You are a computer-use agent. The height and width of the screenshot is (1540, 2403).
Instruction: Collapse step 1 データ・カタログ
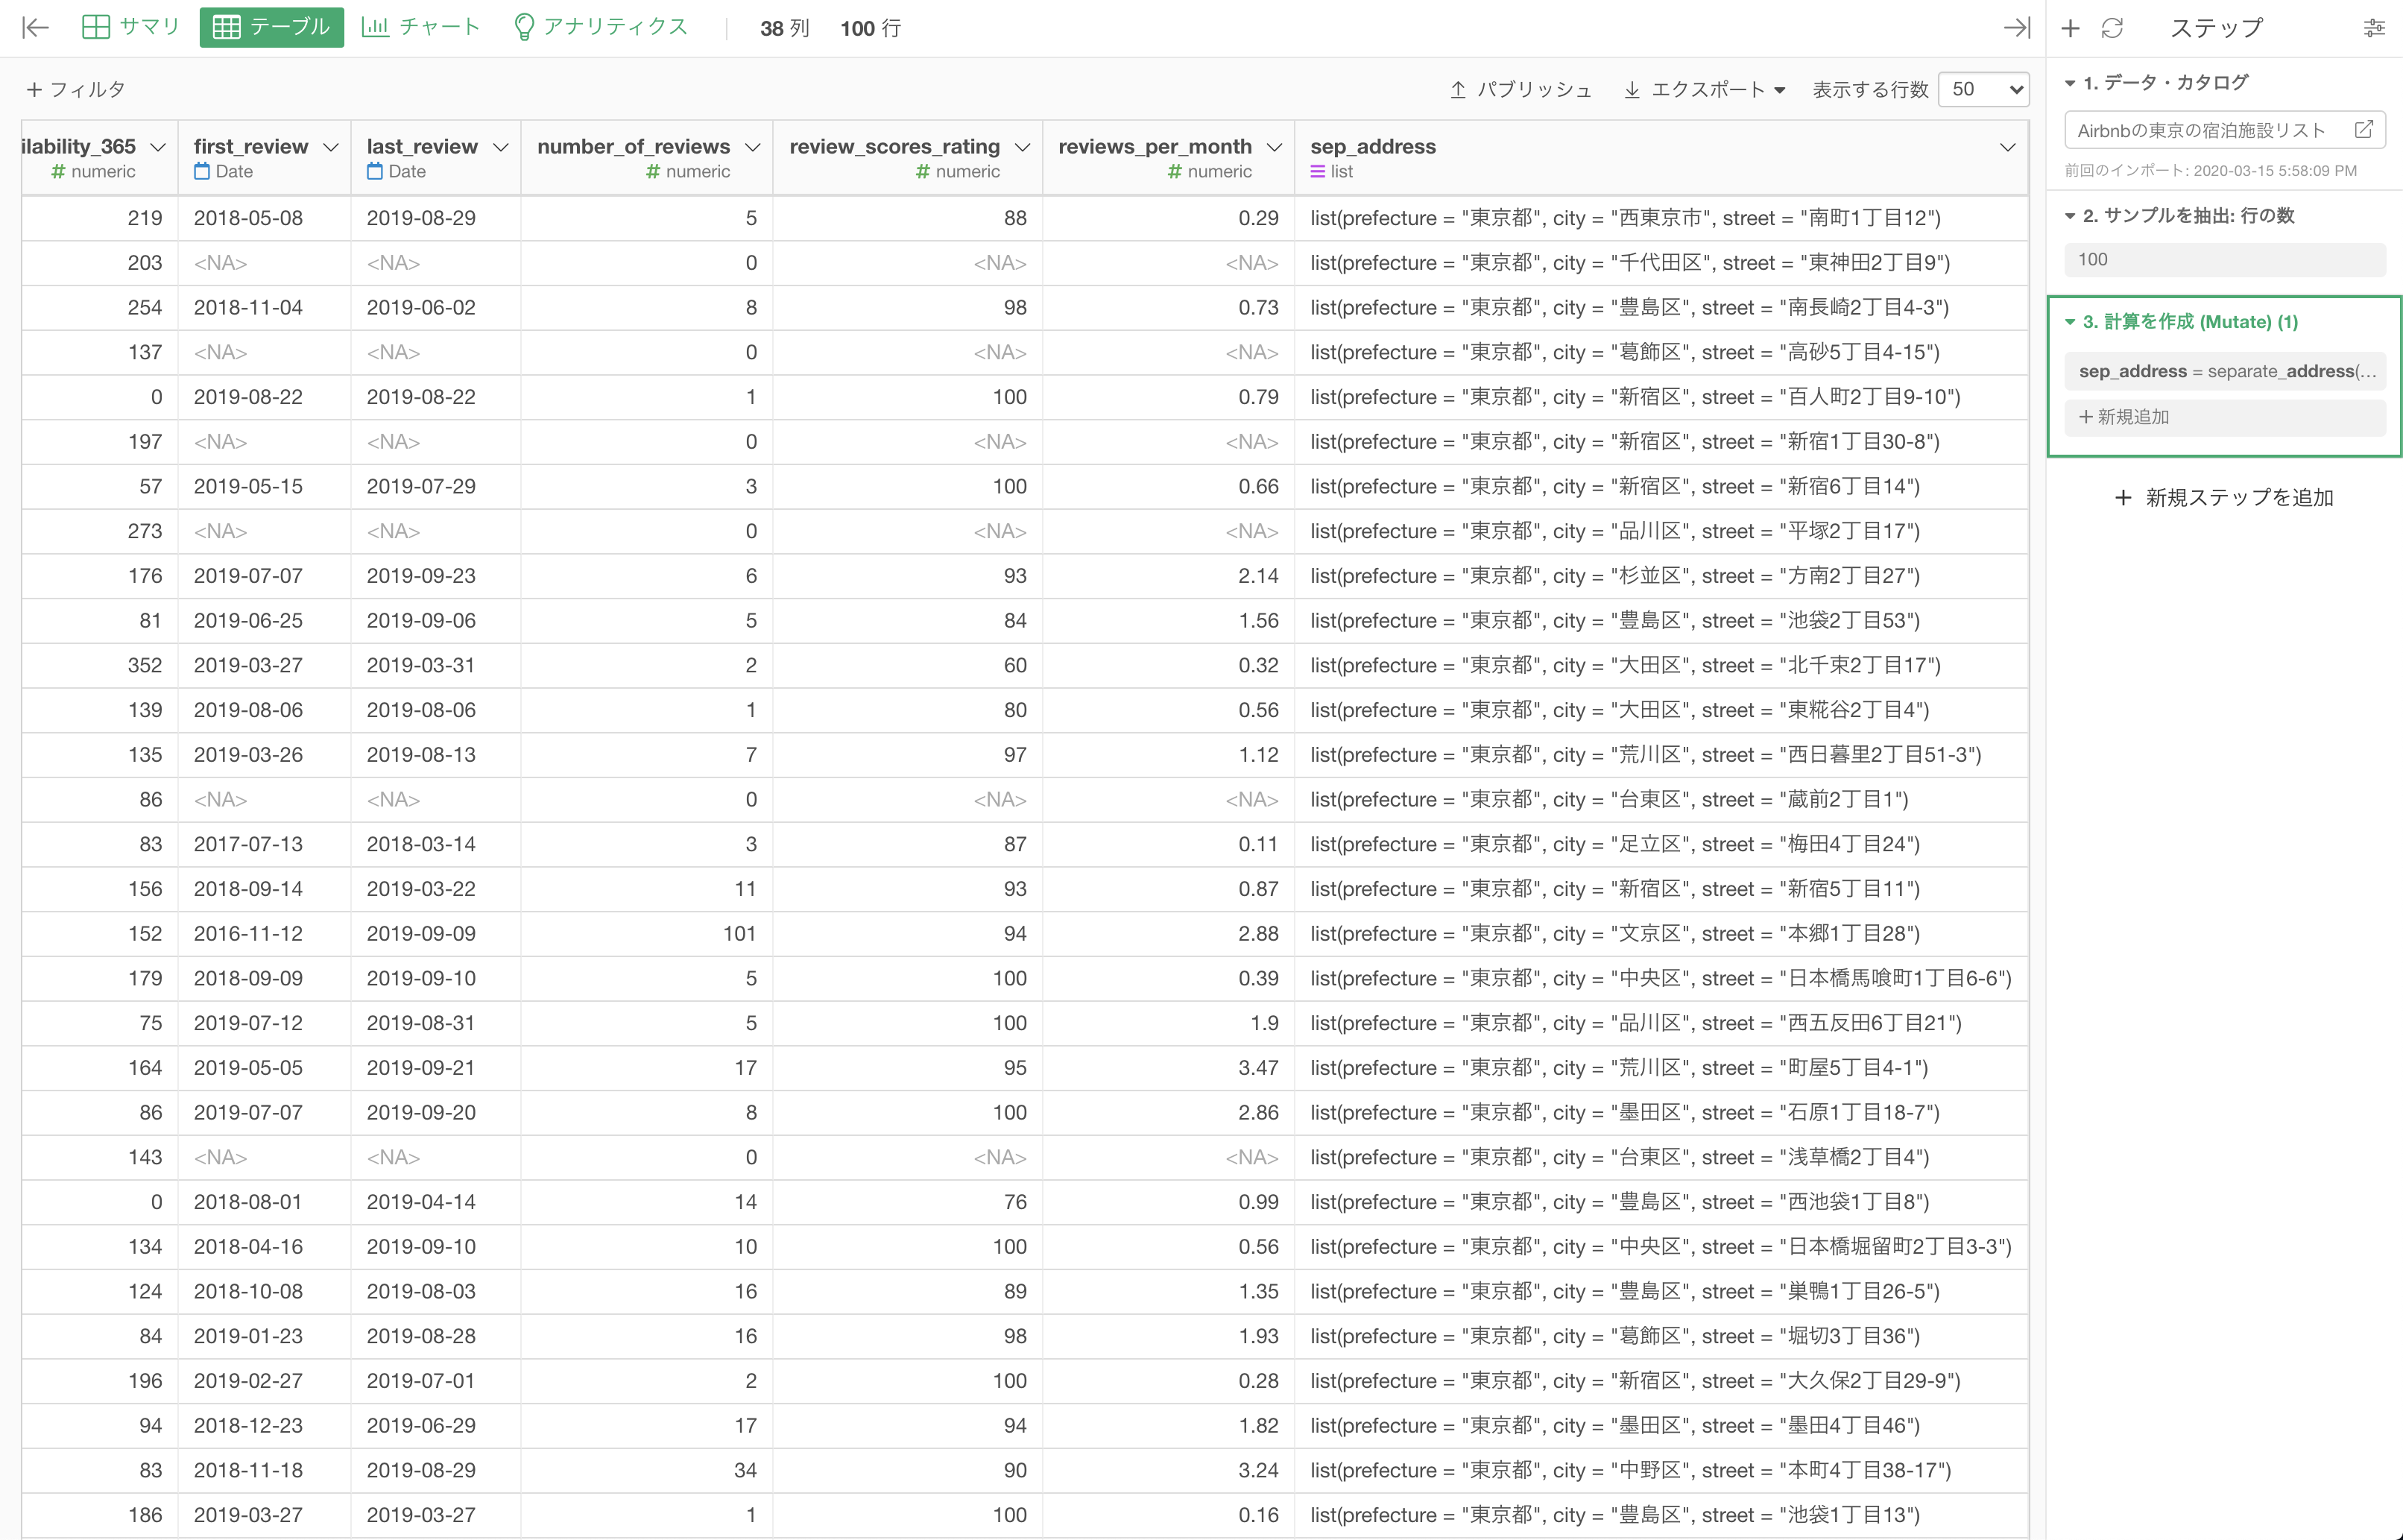(x=2070, y=83)
